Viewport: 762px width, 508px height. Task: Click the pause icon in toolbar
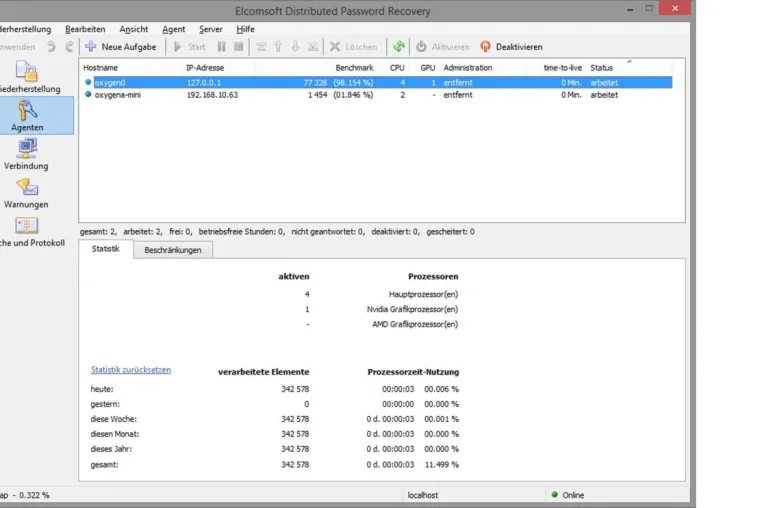coord(222,47)
